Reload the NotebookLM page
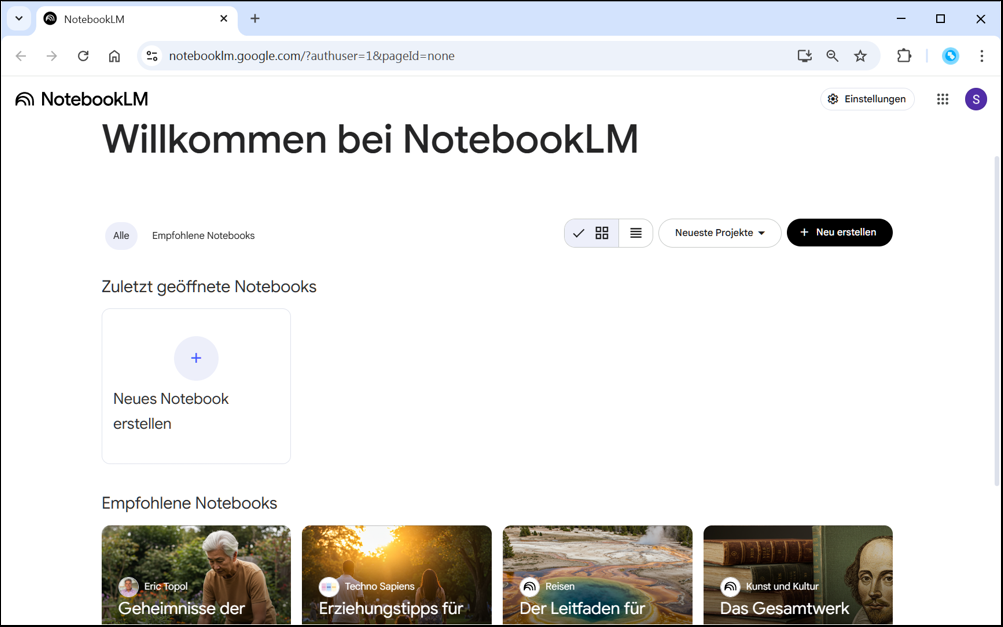The image size is (1003, 627). 83,56
